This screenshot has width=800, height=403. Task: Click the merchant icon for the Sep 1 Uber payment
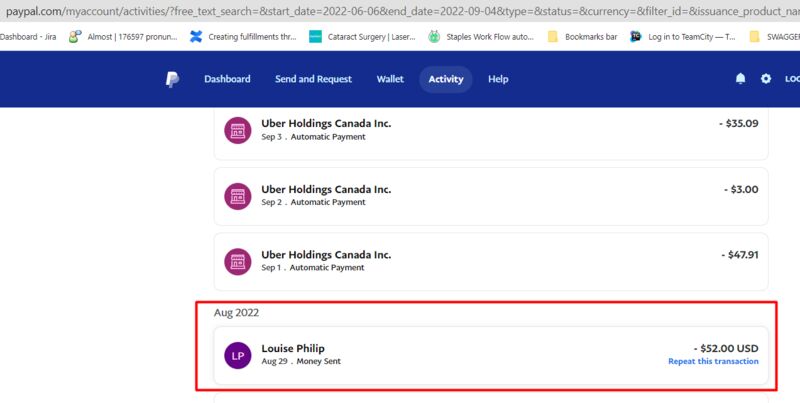click(x=238, y=262)
